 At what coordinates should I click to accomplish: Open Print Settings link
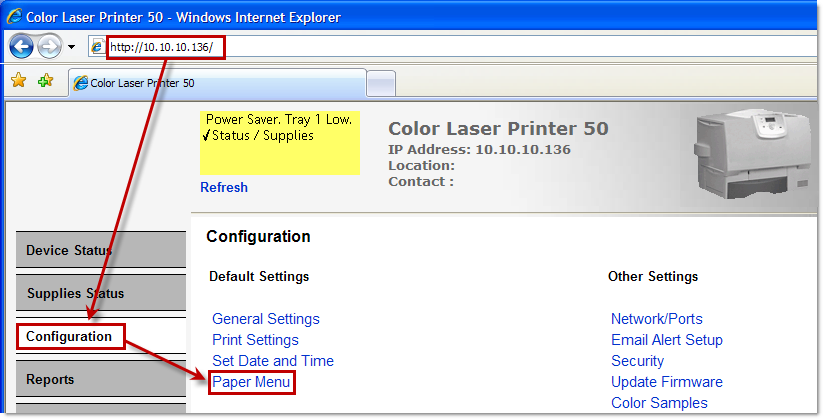tap(255, 340)
